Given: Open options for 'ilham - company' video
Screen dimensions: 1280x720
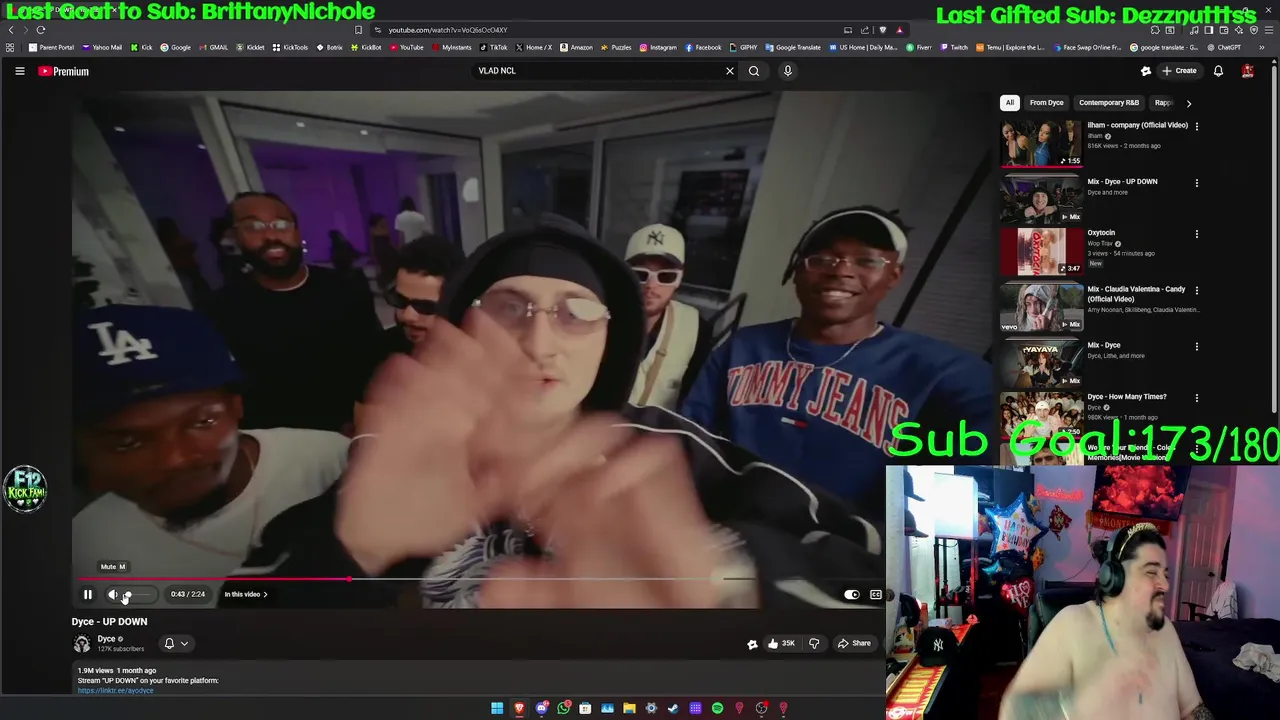Looking at the screenshot, I should pos(1197,126).
